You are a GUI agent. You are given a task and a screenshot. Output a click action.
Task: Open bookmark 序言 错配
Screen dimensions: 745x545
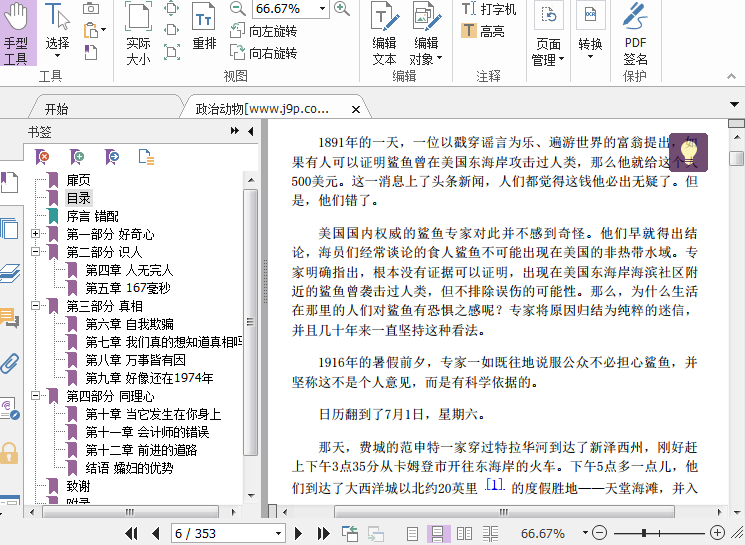pyautogui.click(x=92, y=216)
